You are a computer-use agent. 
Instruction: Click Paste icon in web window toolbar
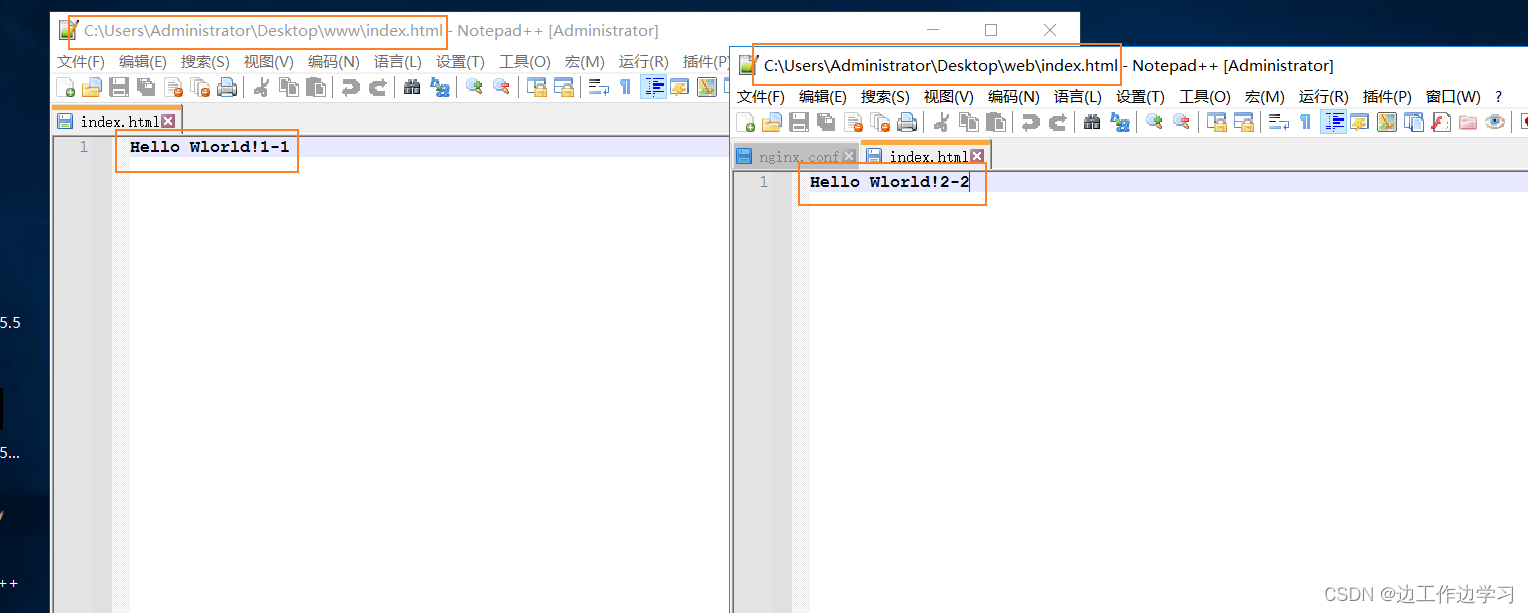[x=996, y=122]
